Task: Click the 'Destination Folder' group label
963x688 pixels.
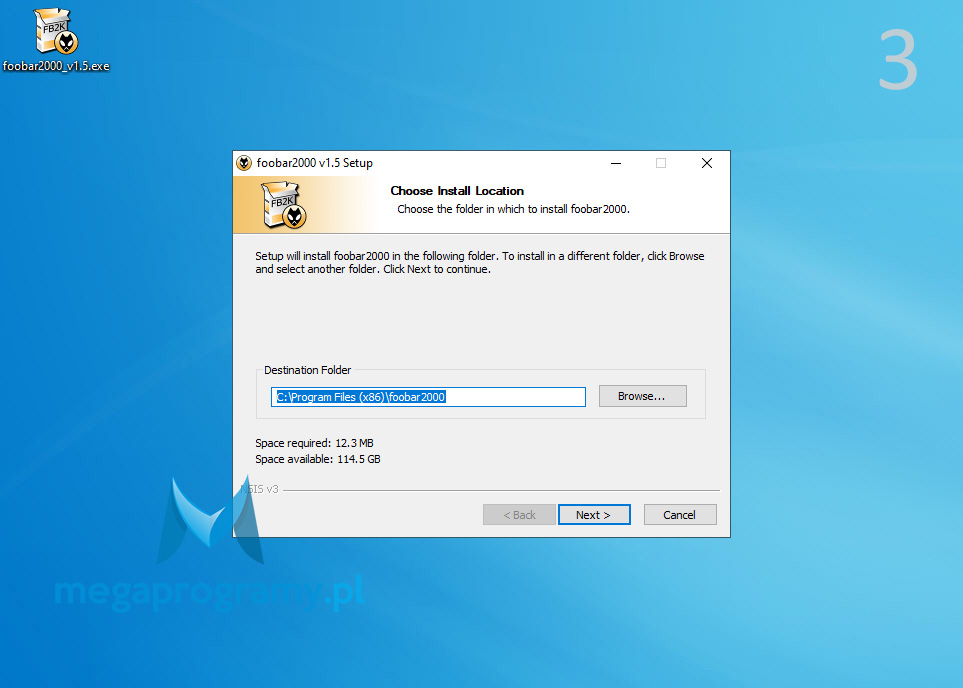Action: (x=308, y=370)
